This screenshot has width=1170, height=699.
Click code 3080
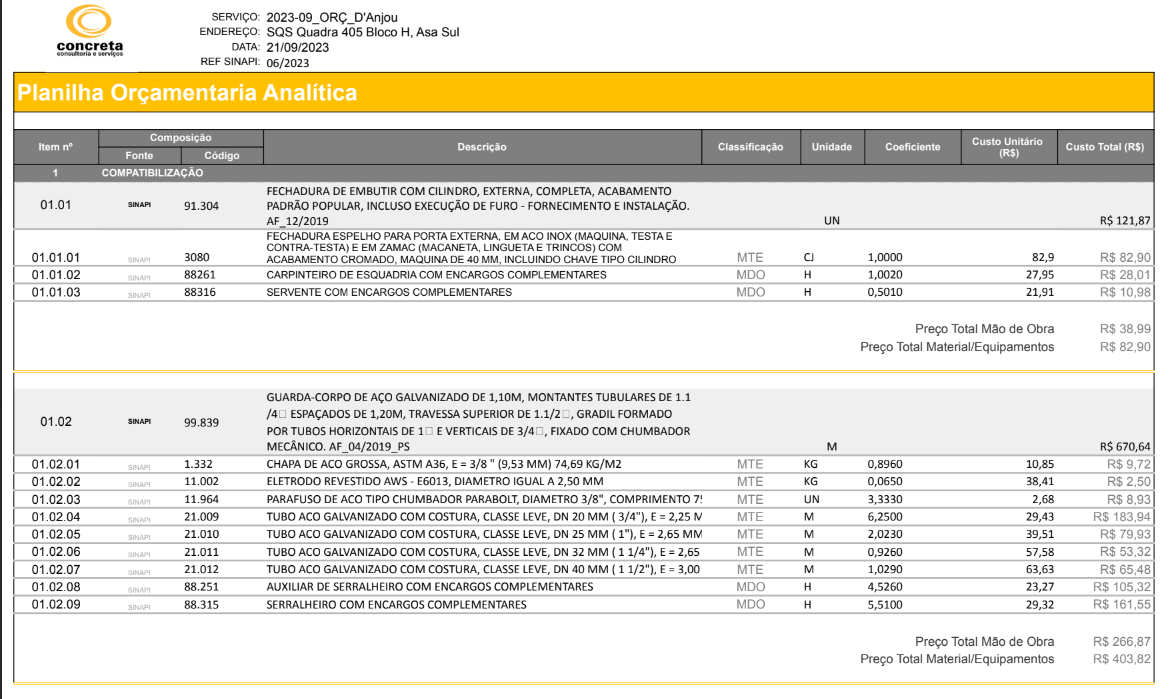pos(197,257)
